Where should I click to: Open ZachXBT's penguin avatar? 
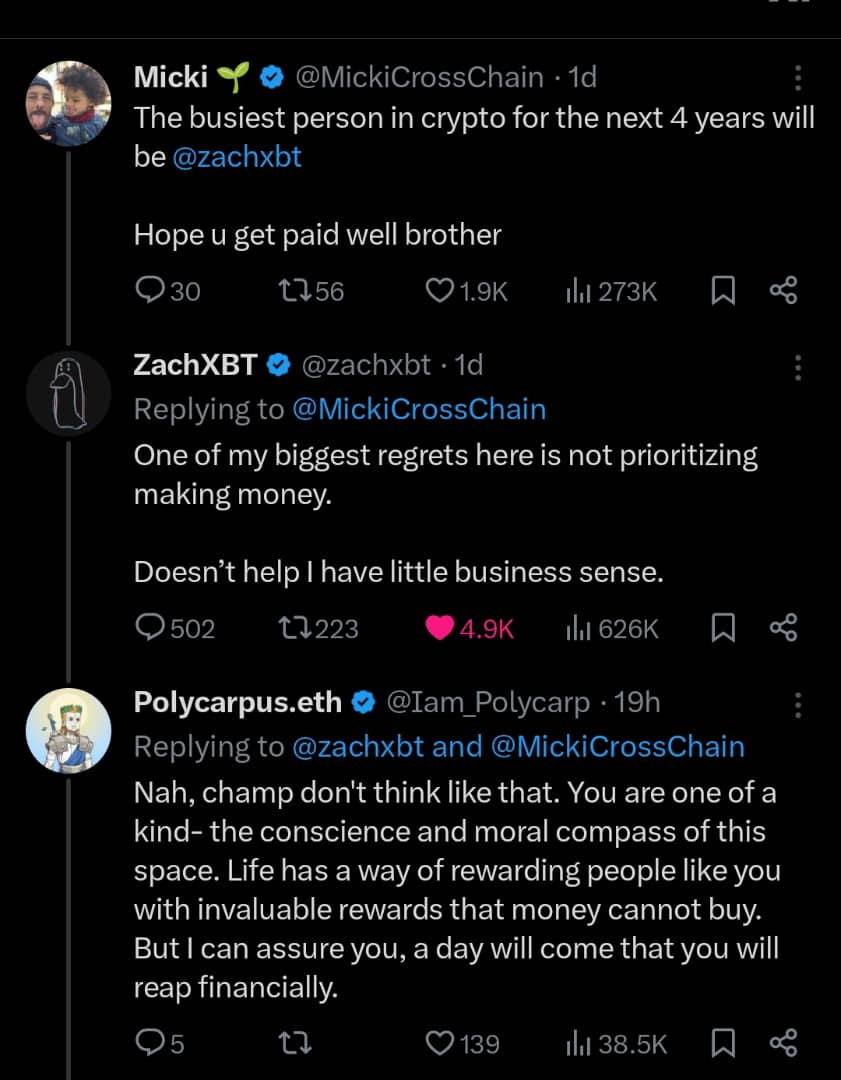coord(68,392)
